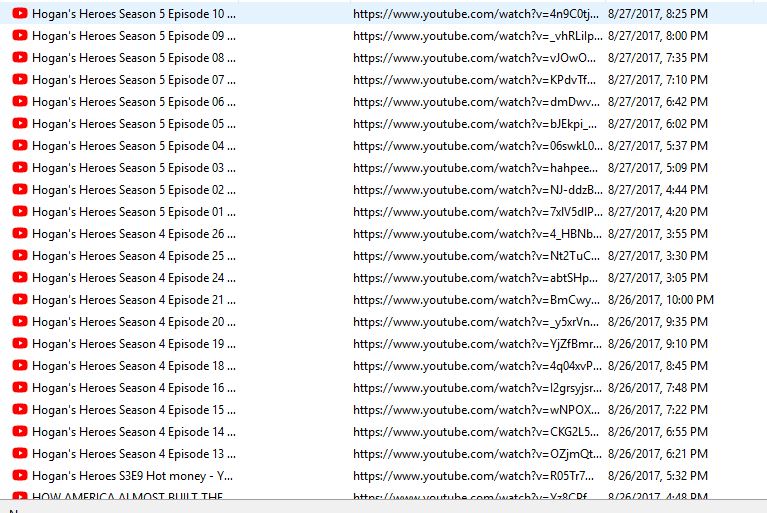This screenshot has height=513, width=767.
Task: Select title Hogan's Heroes Season 4 Episode 16
Action: pyautogui.click(x=134, y=388)
